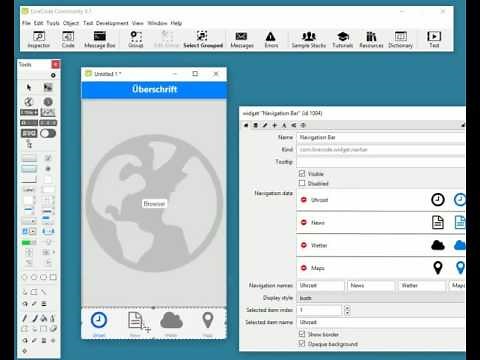
Task: Click the Selected item index stepper arrows
Action: [347, 310]
